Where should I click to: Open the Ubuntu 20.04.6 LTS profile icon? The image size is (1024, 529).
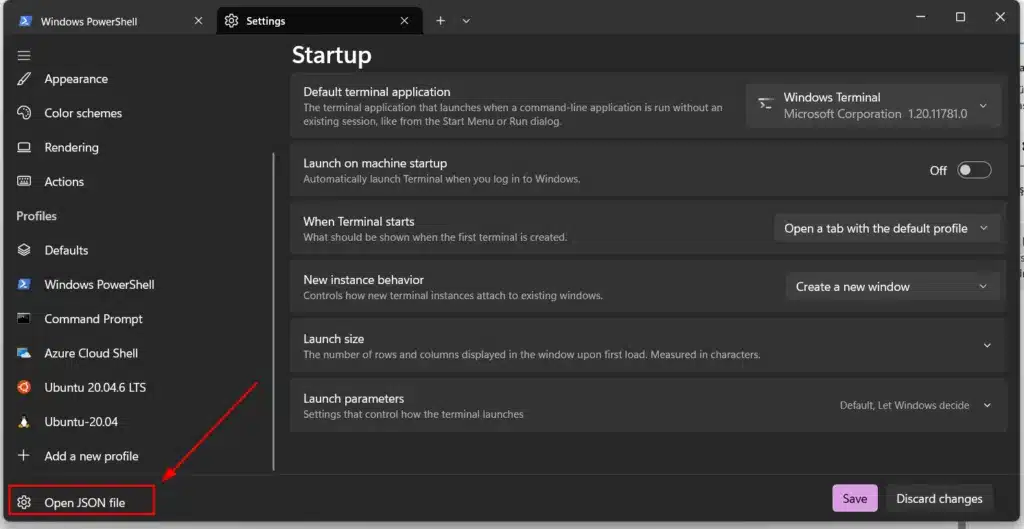click(x=24, y=387)
